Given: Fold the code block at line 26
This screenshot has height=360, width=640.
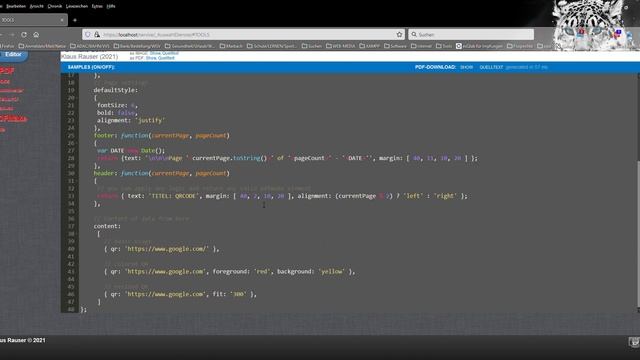Looking at the screenshot, I should [77, 143].
